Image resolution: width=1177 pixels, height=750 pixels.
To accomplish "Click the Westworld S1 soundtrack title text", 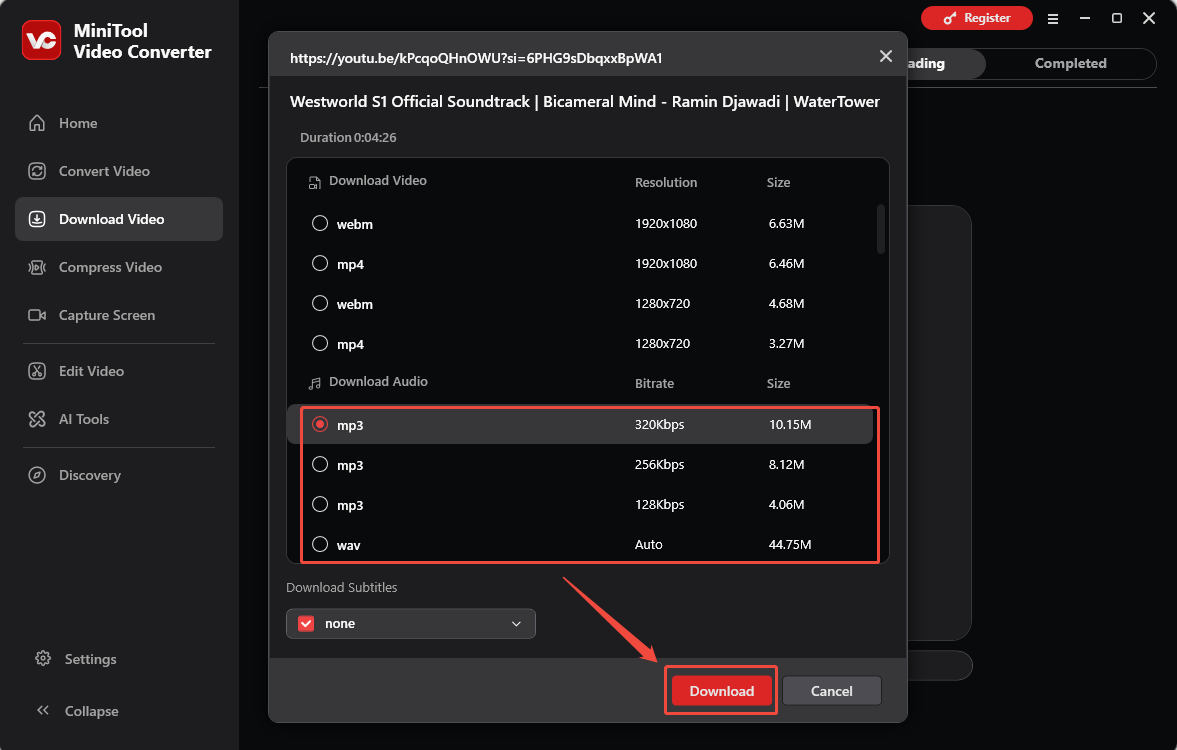I will (x=585, y=101).
